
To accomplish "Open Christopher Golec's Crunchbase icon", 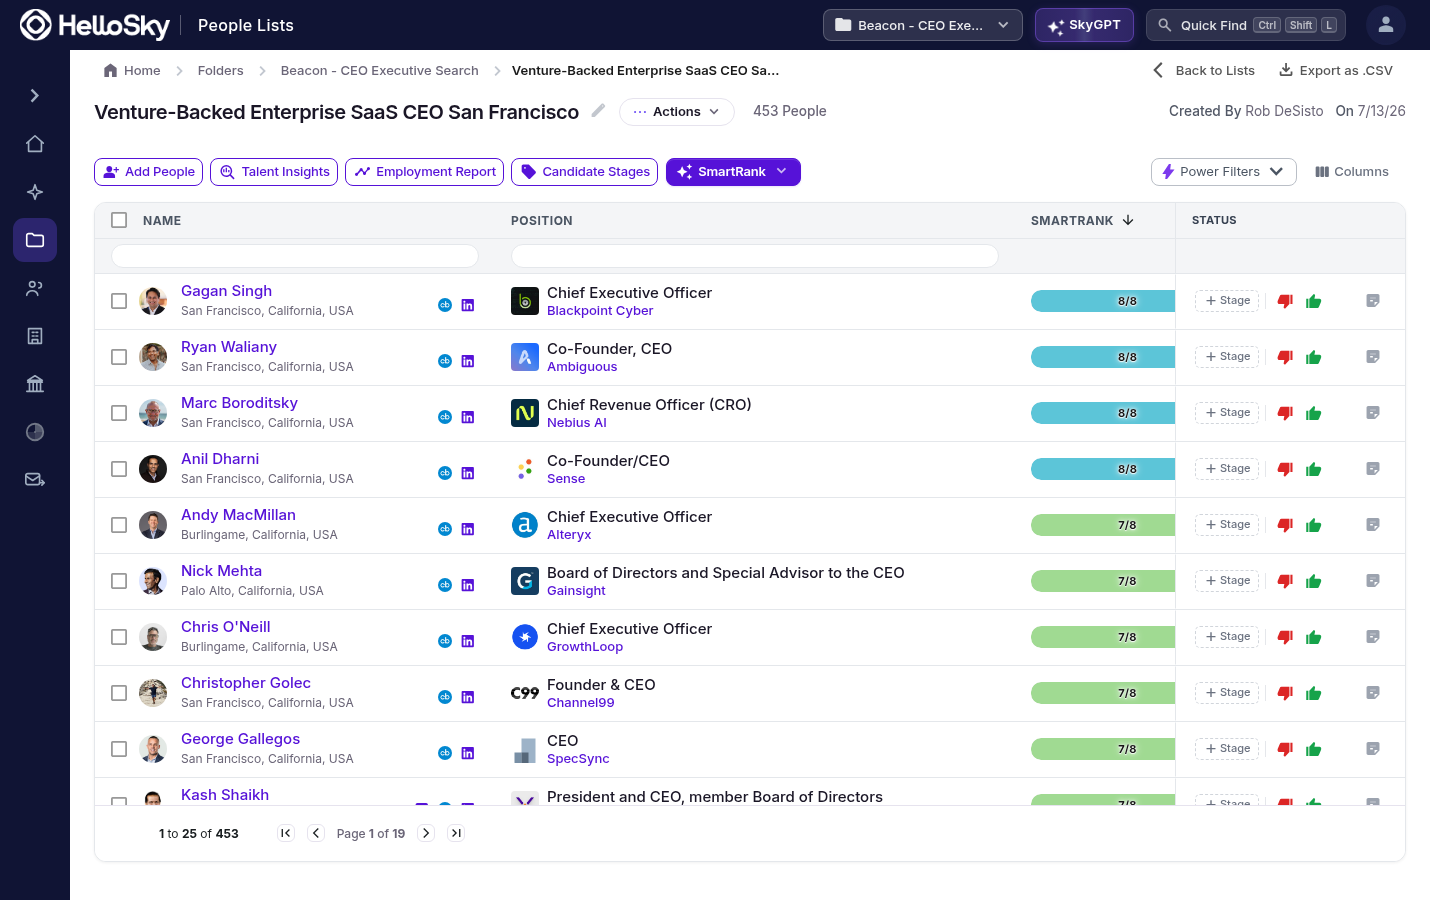I will pyautogui.click(x=445, y=697).
